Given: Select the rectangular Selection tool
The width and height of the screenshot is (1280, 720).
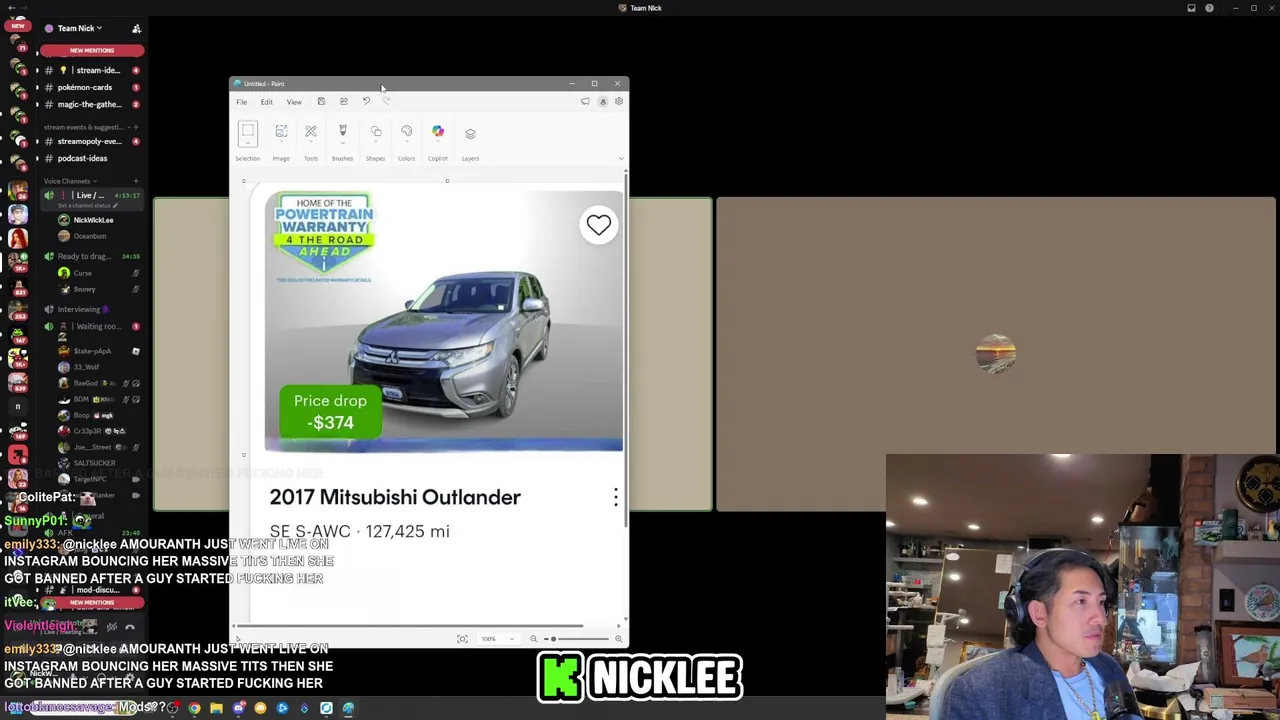Looking at the screenshot, I should click(x=247, y=131).
